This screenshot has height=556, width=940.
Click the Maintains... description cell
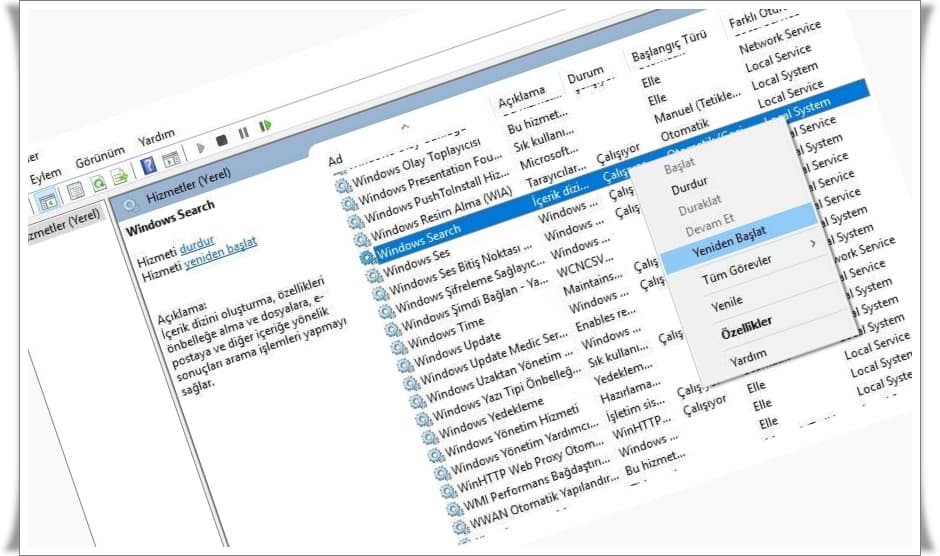click(x=592, y=284)
